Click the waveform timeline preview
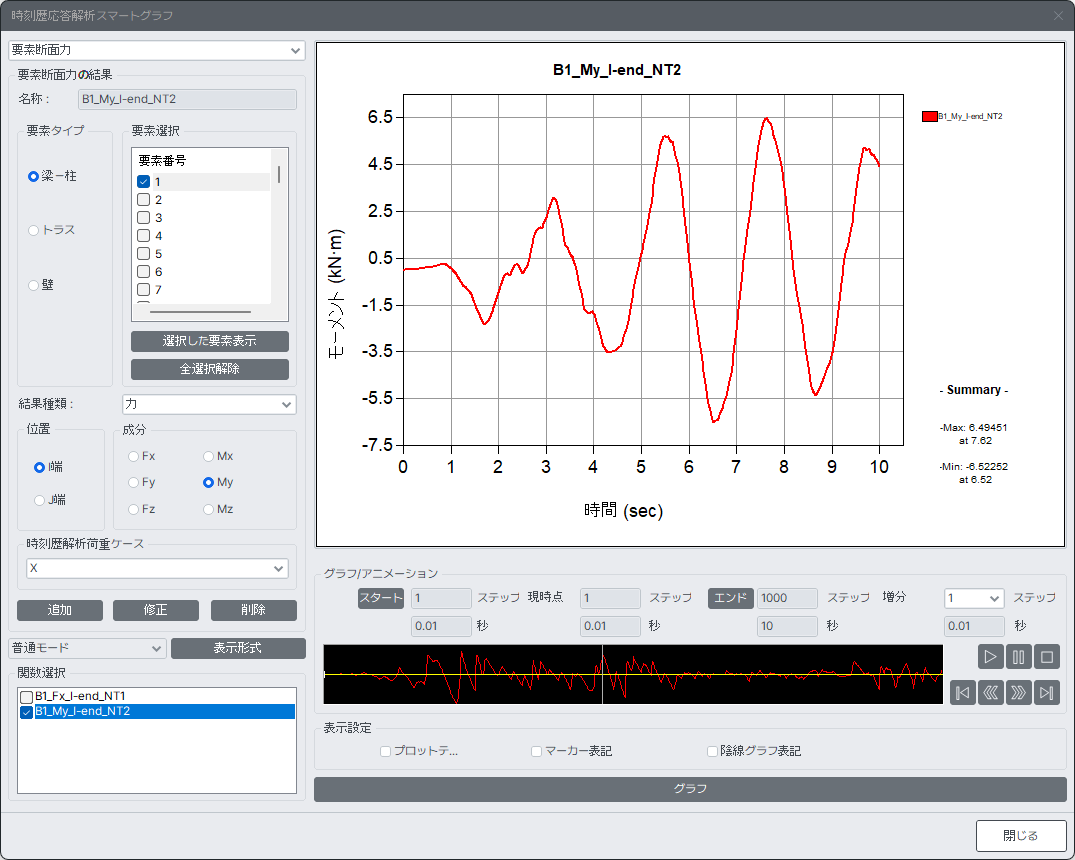This screenshot has width=1075, height=860. coord(633,674)
